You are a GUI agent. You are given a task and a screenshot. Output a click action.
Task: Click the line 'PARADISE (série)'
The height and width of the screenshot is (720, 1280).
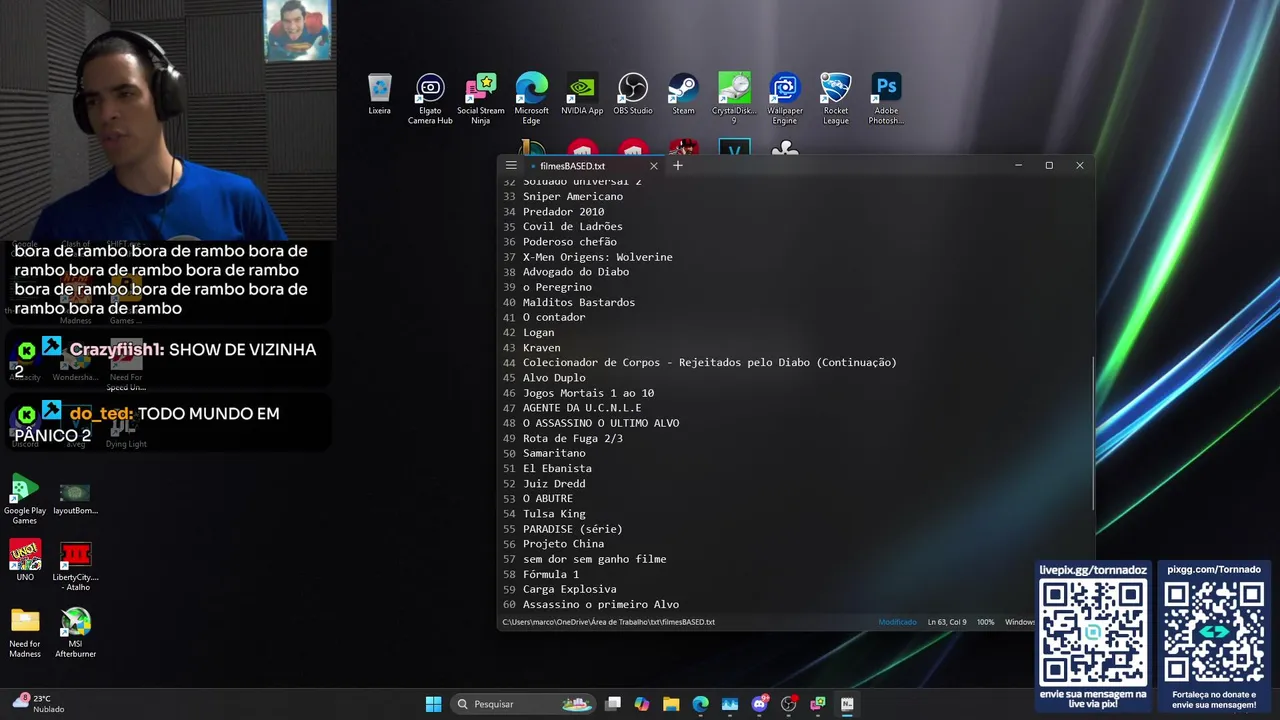[x=573, y=529]
